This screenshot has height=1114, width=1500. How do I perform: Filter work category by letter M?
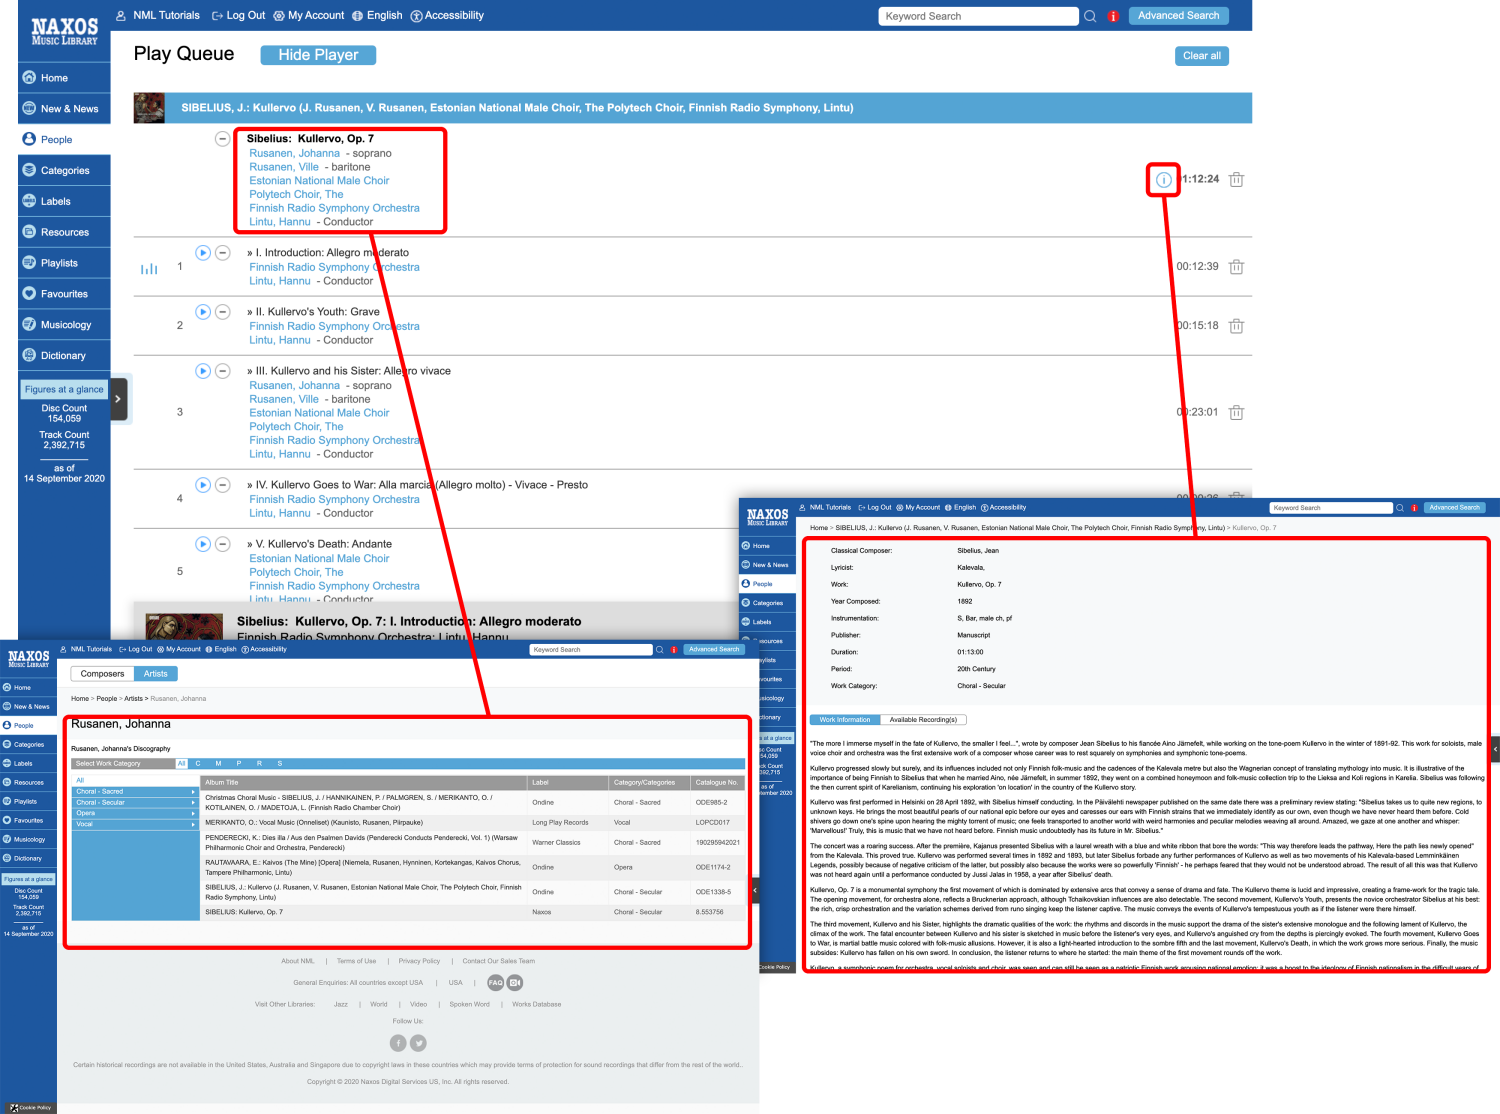[218, 764]
